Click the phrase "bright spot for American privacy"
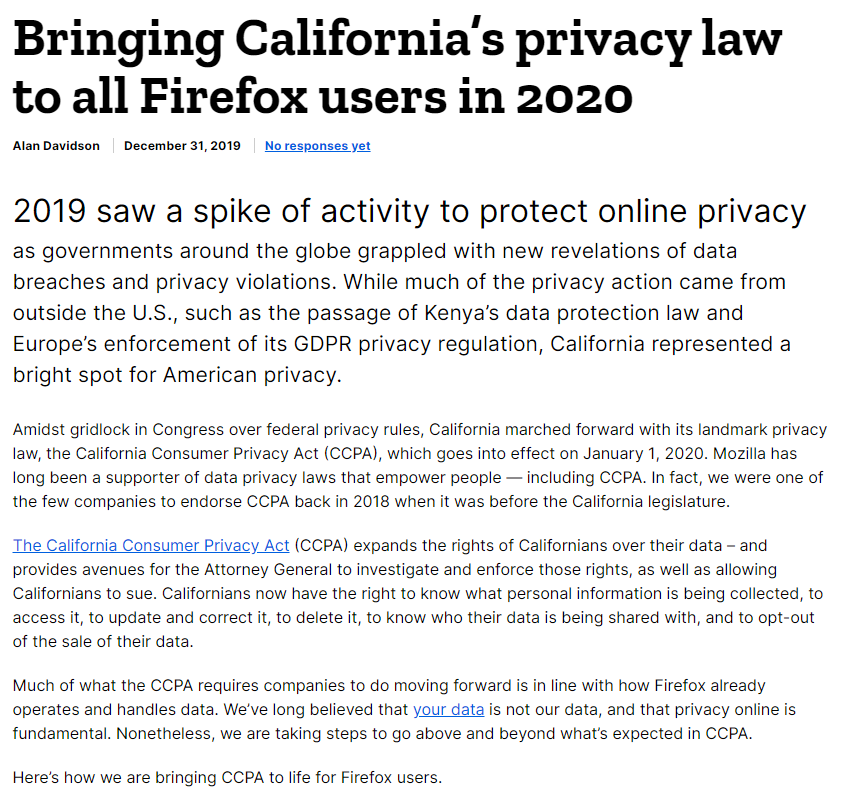The image size is (854, 796). pyautogui.click(x=177, y=376)
